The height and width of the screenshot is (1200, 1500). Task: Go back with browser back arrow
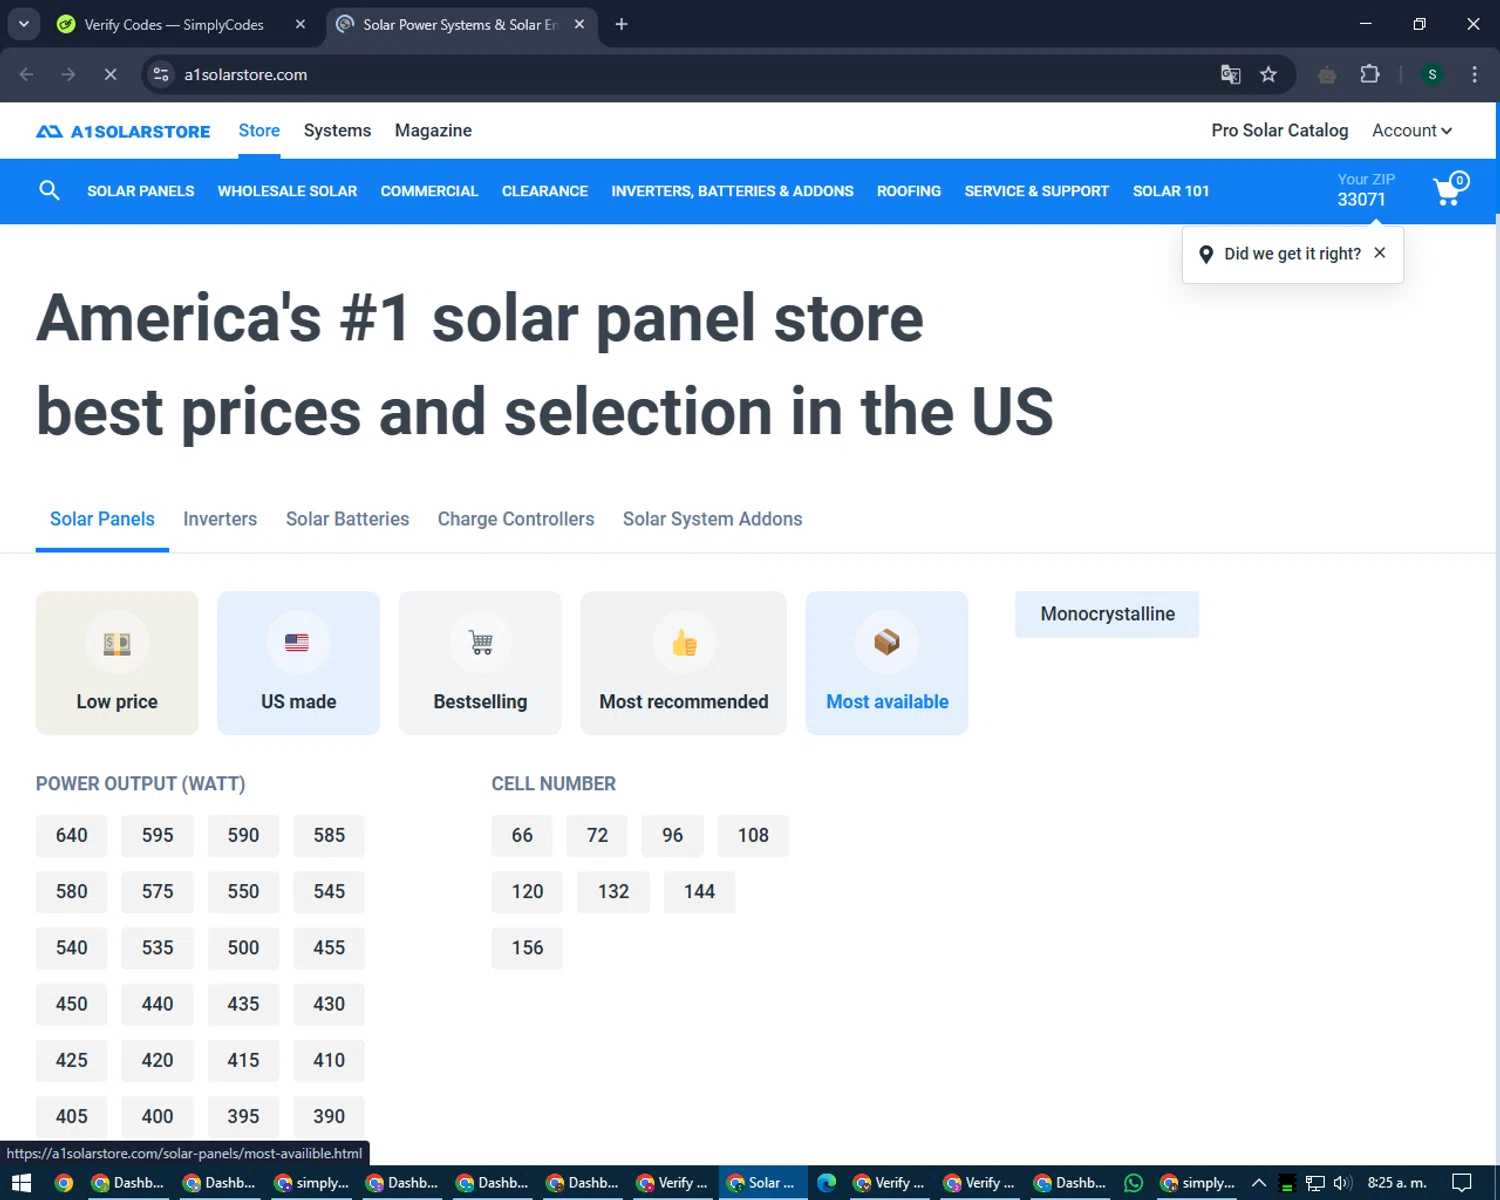click(x=27, y=74)
